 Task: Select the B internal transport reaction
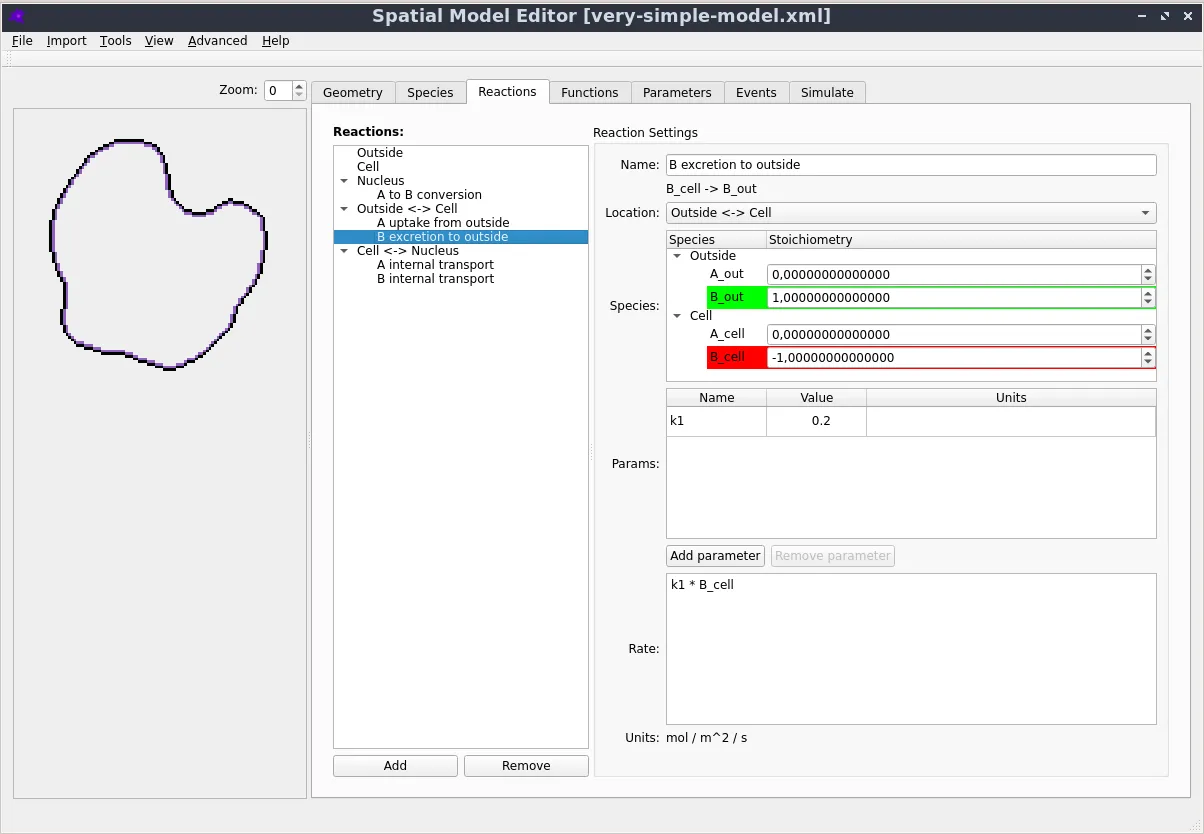[x=435, y=279]
